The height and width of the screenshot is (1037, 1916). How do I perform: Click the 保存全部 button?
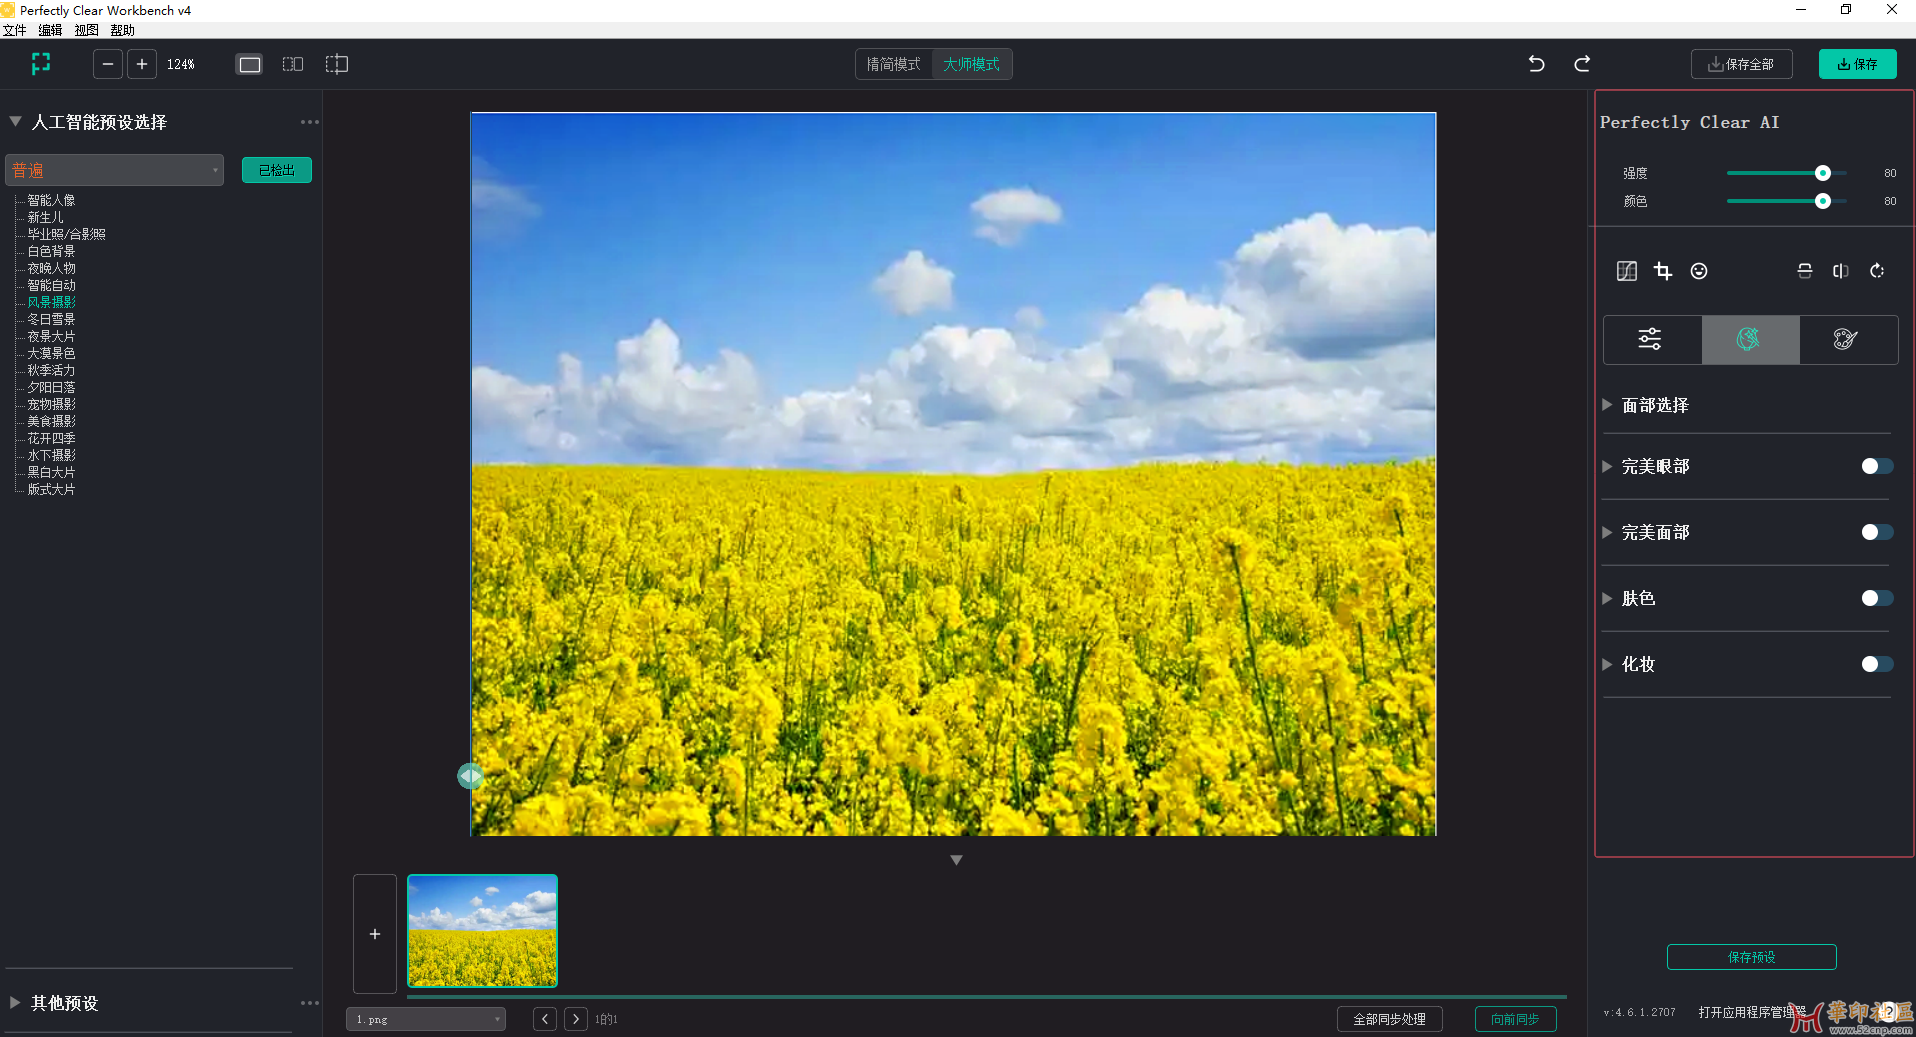point(1741,64)
